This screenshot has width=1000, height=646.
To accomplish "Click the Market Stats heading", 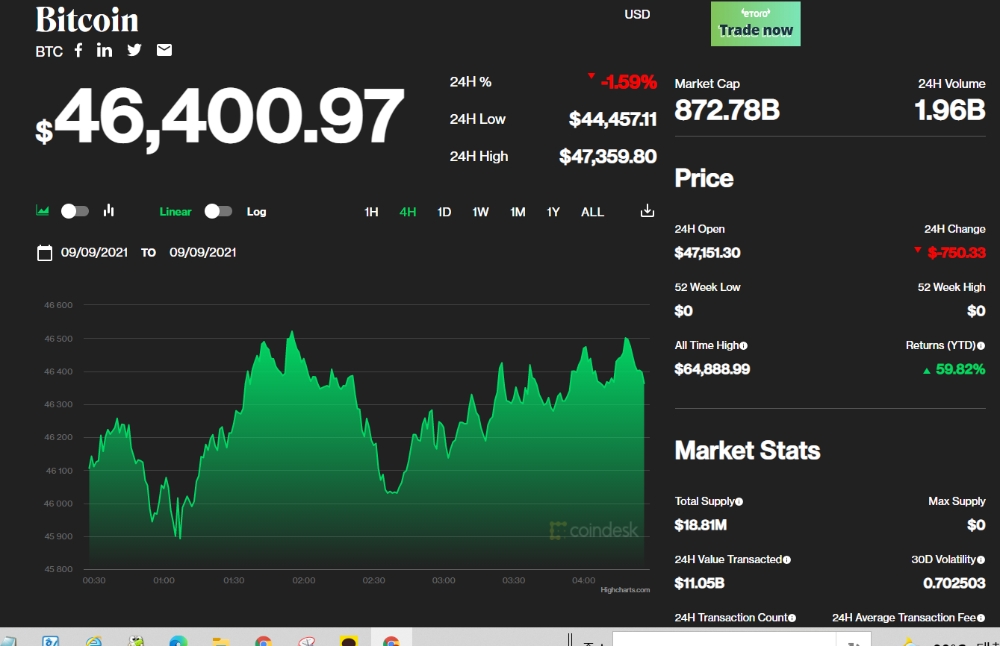I will click(747, 451).
